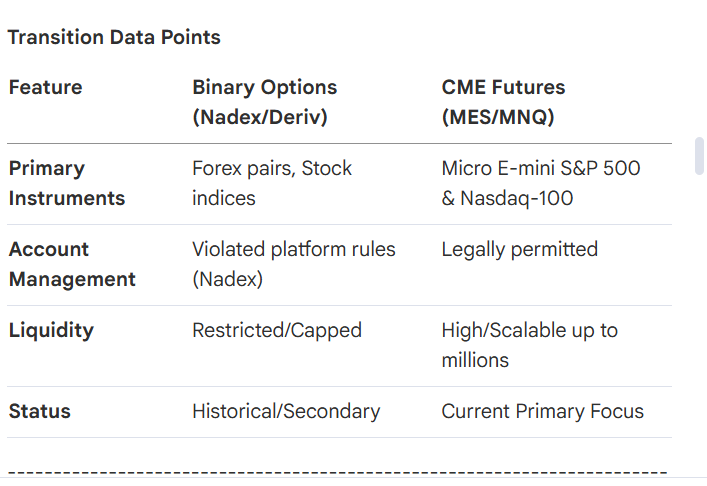The height and width of the screenshot is (486, 707).
Task: Select the Status row label
Action: pos(40,411)
